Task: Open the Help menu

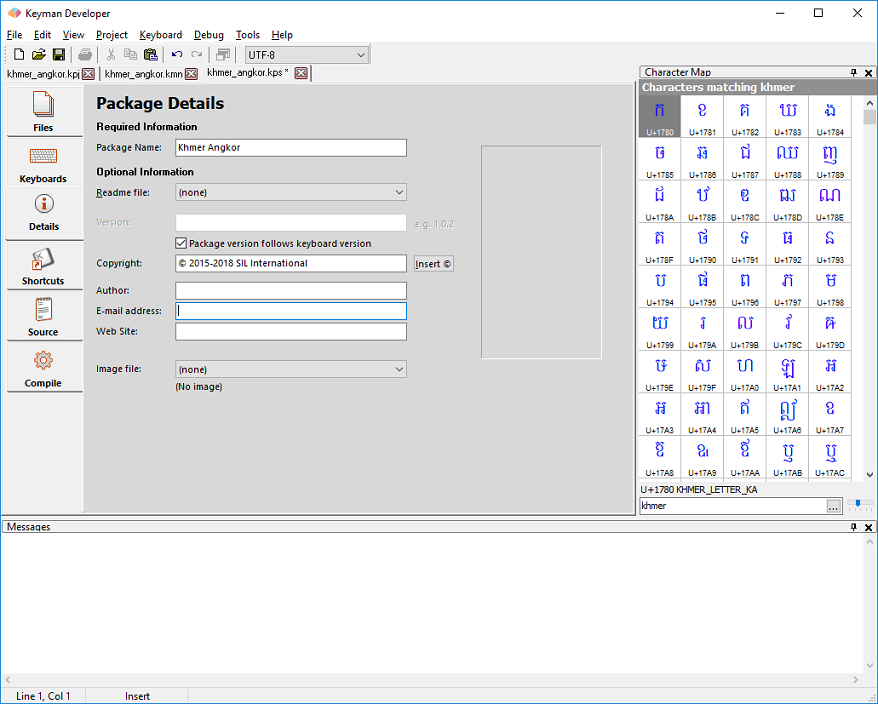Action: (x=282, y=35)
